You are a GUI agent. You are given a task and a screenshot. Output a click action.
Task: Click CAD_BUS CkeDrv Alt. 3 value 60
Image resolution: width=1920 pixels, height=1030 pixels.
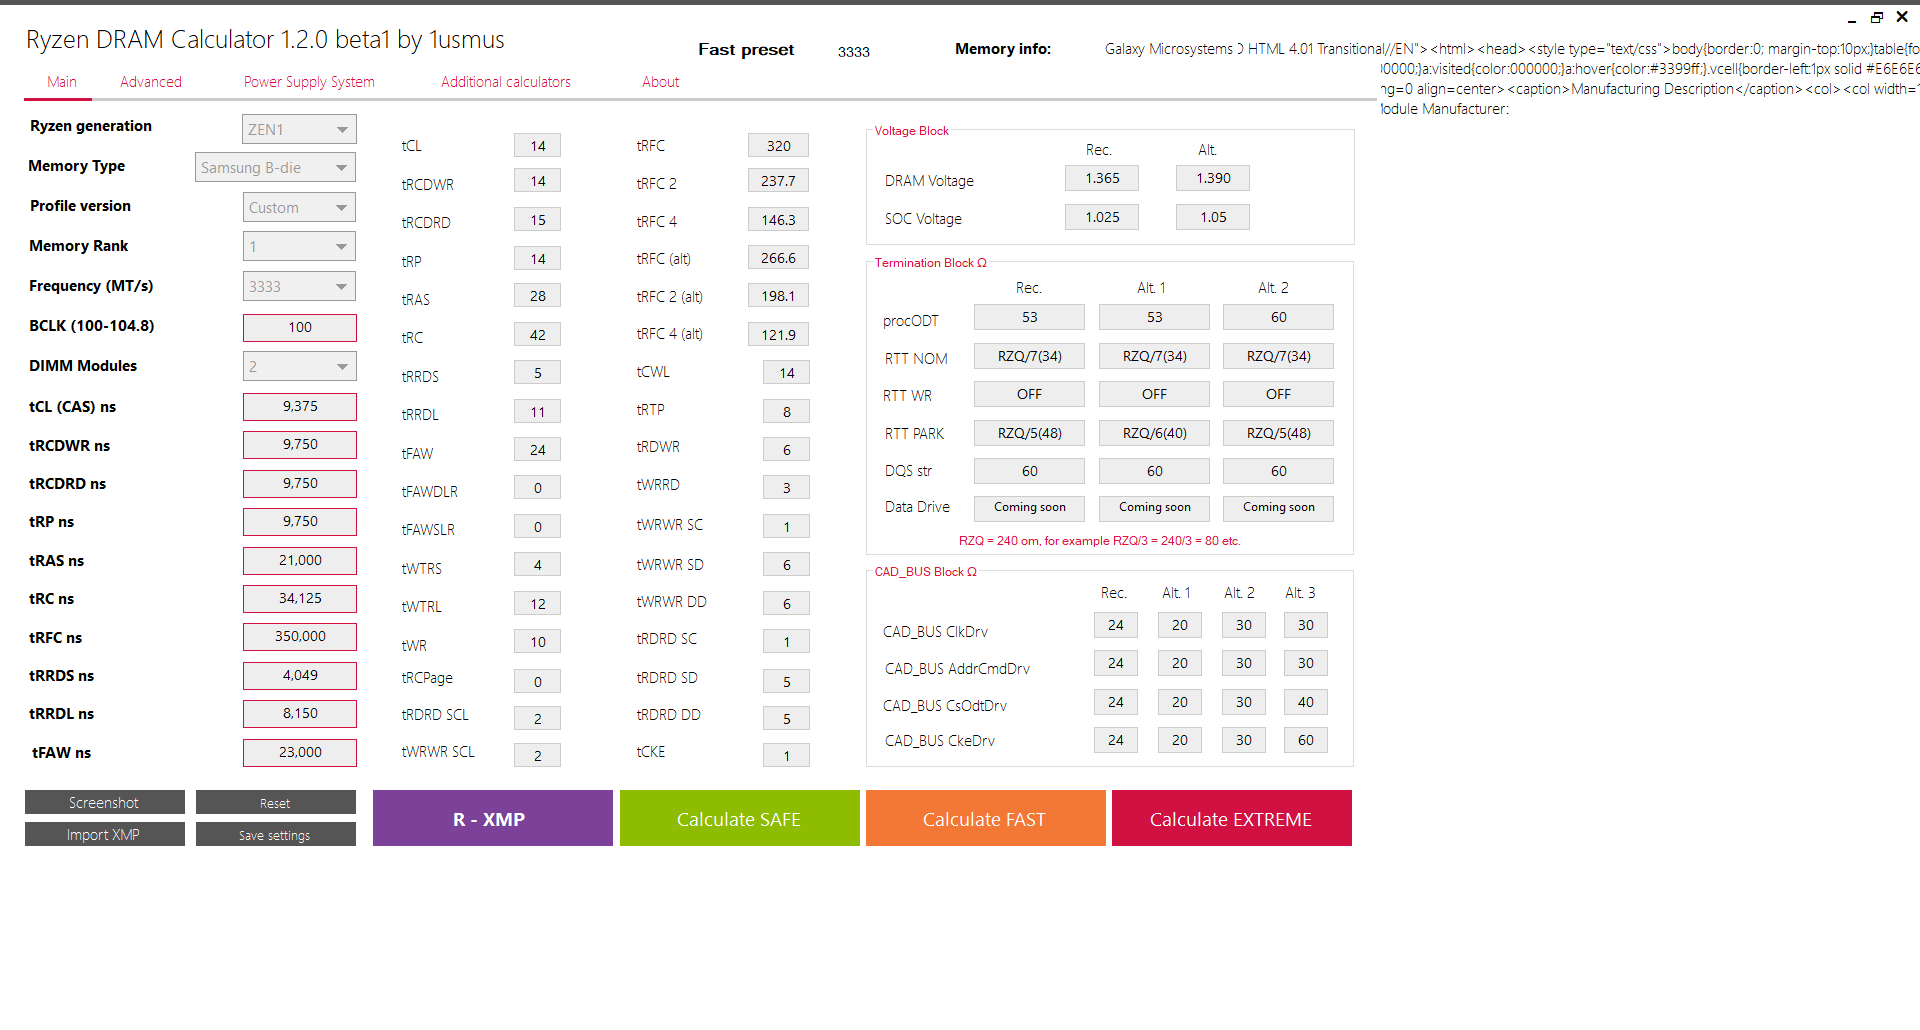pos(1306,740)
